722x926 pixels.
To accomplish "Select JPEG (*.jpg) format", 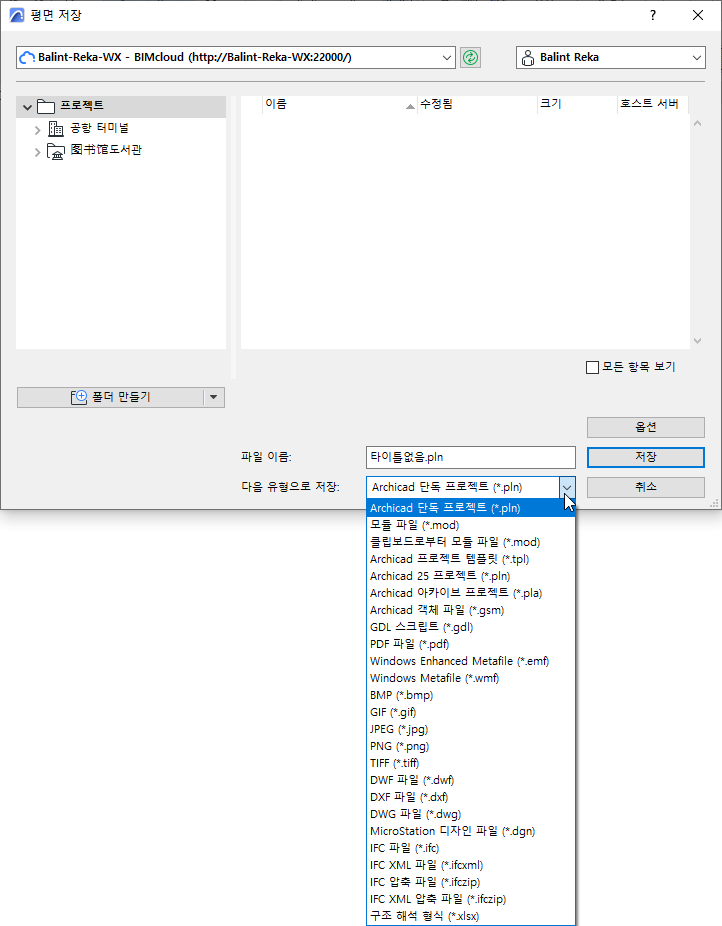I will [471, 729].
